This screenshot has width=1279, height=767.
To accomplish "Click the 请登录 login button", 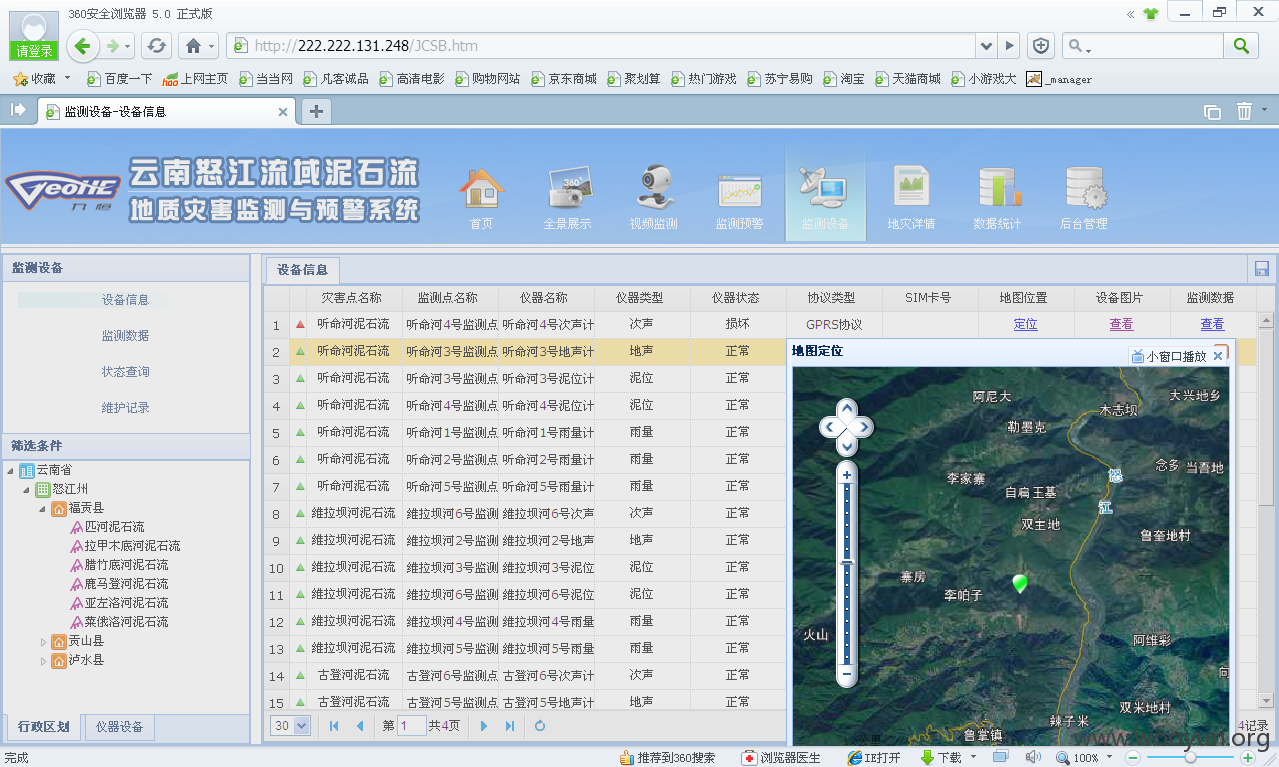I will (34, 51).
